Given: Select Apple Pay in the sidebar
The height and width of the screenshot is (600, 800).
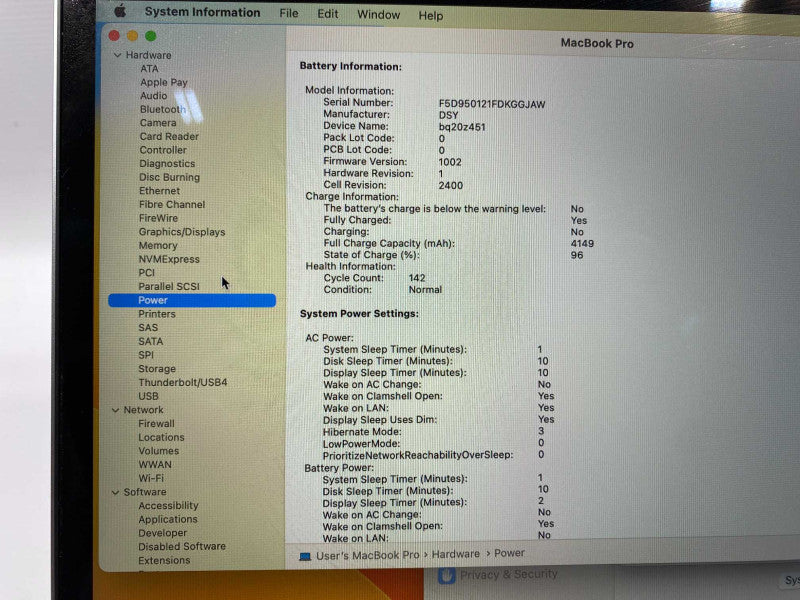Looking at the screenshot, I should tap(164, 82).
